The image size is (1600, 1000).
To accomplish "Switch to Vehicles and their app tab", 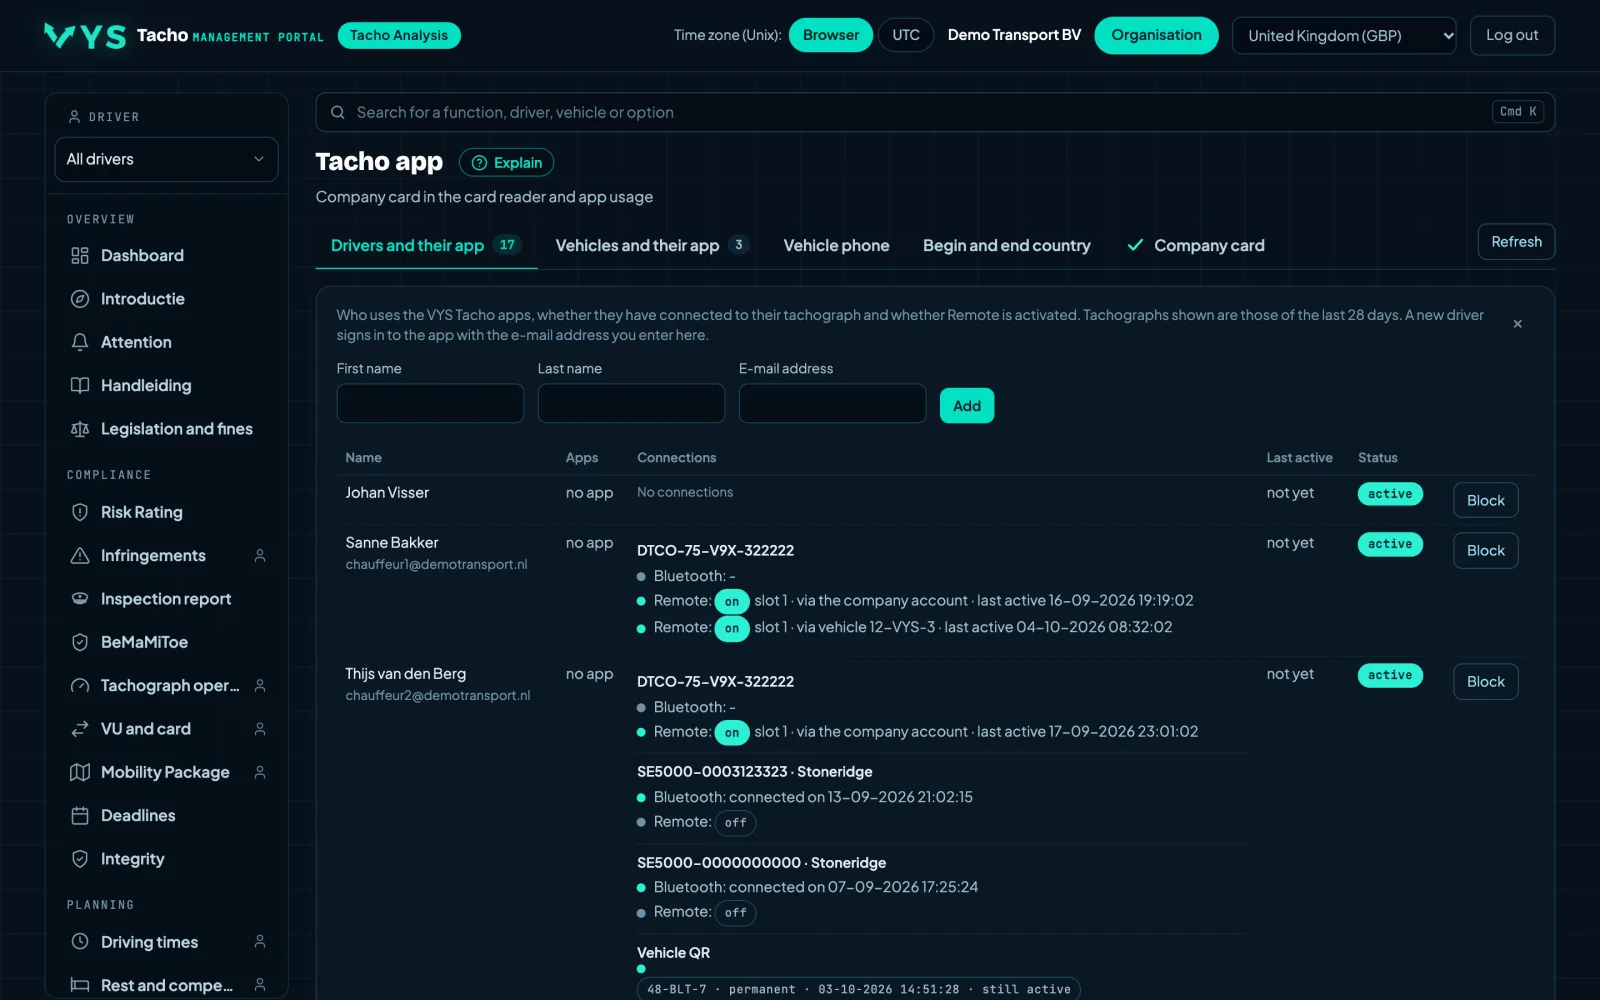I will tap(652, 246).
